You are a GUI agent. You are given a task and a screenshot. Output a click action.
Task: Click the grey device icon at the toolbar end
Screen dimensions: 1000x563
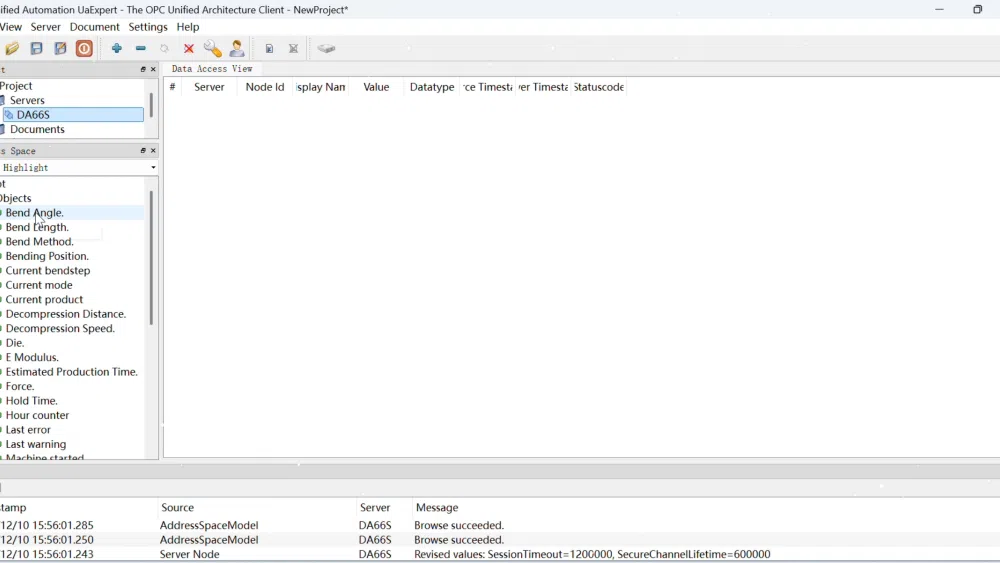tap(326, 48)
